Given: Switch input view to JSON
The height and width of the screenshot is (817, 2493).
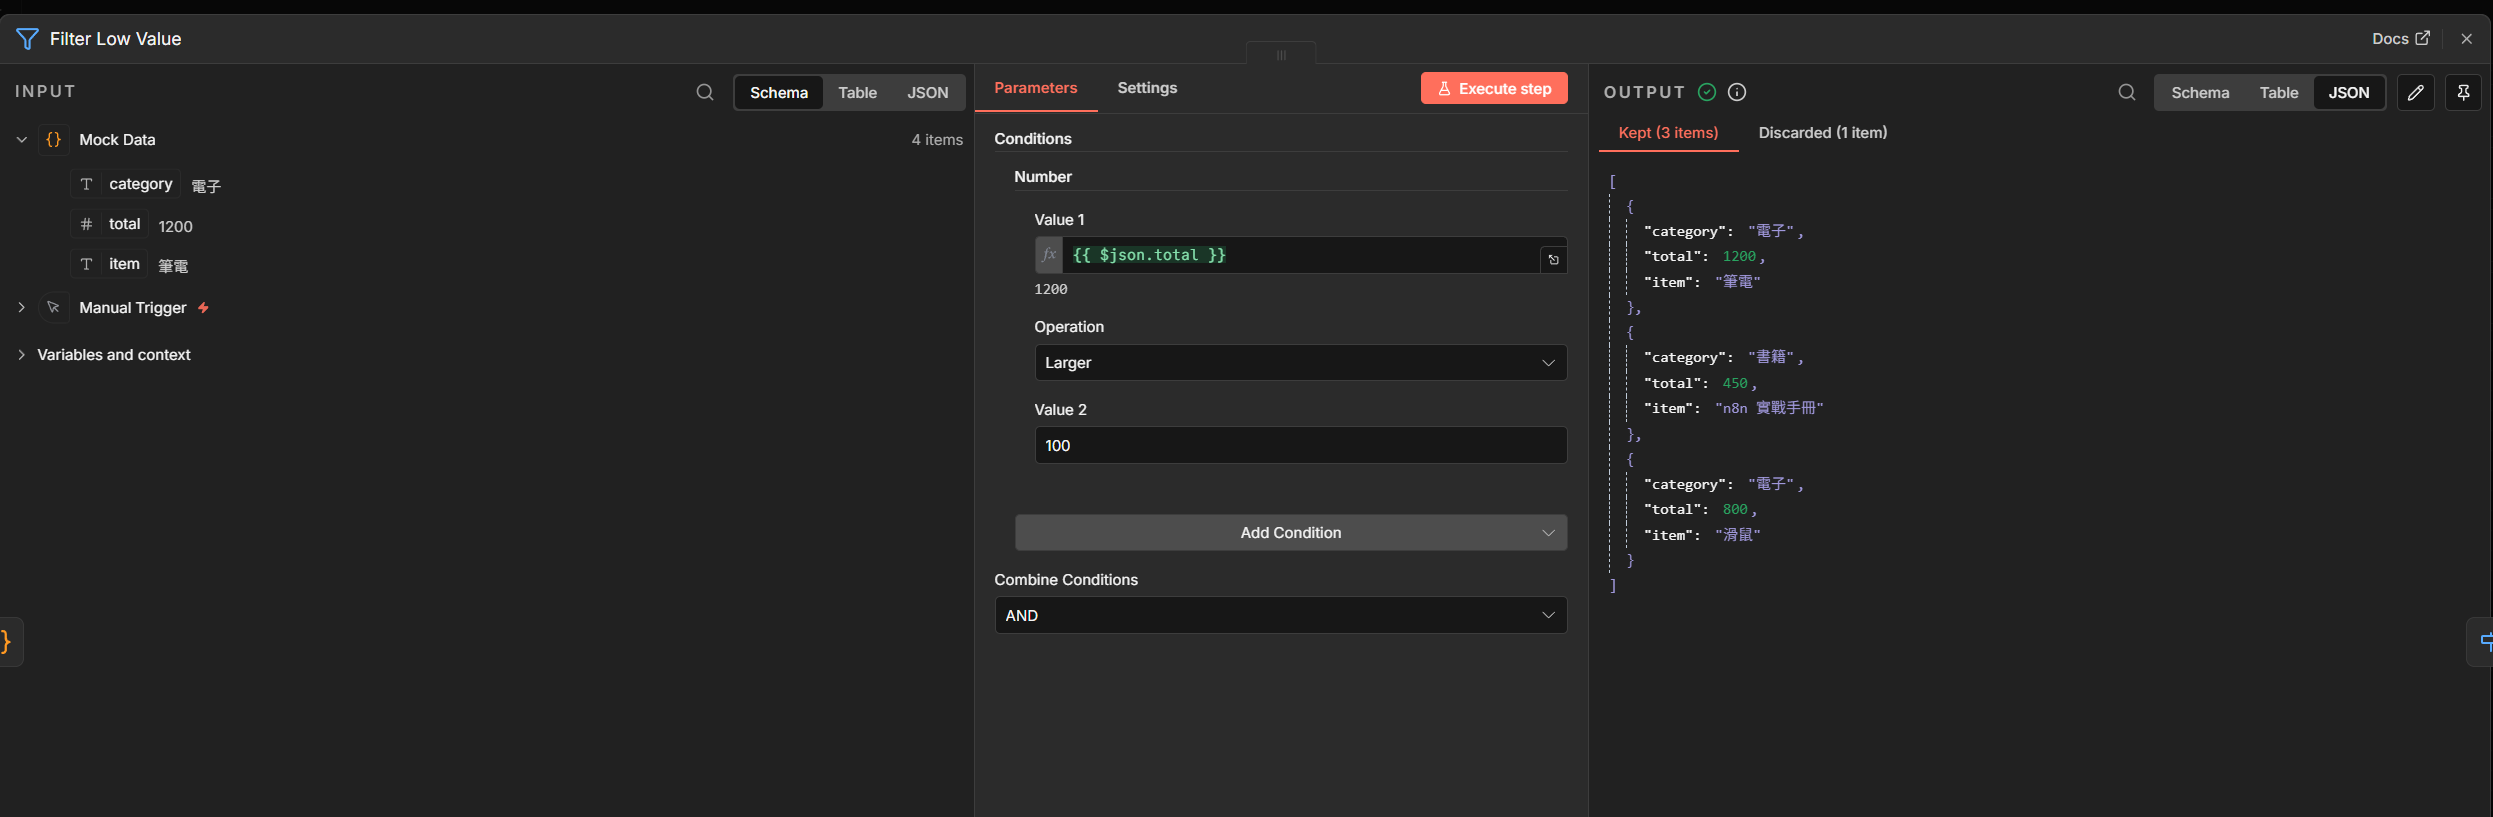Looking at the screenshot, I should (927, 92).
